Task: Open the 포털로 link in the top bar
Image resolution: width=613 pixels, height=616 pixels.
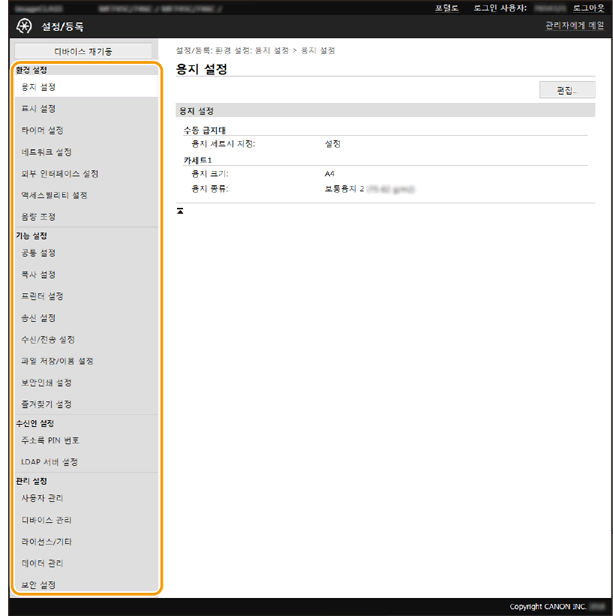Action: (x=447, y=7)
